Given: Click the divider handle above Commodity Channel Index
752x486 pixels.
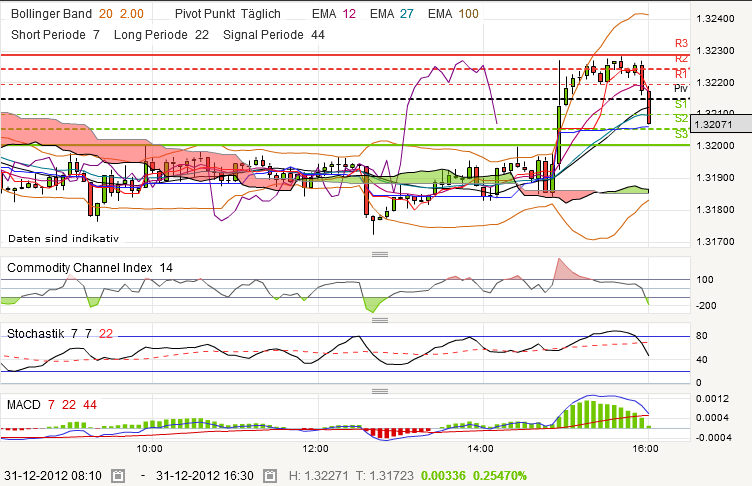Looking at the screenshot, I should tap(379, 255).
